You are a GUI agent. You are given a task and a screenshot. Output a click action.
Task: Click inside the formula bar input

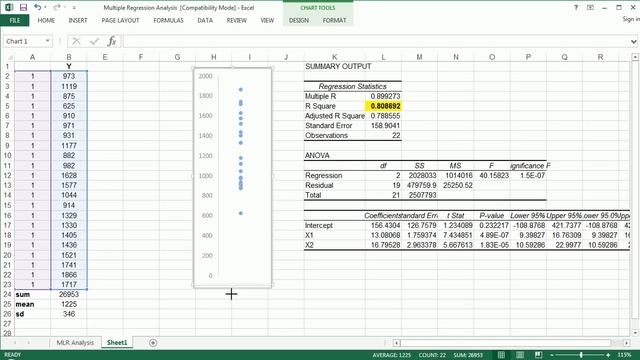point(376,41)
